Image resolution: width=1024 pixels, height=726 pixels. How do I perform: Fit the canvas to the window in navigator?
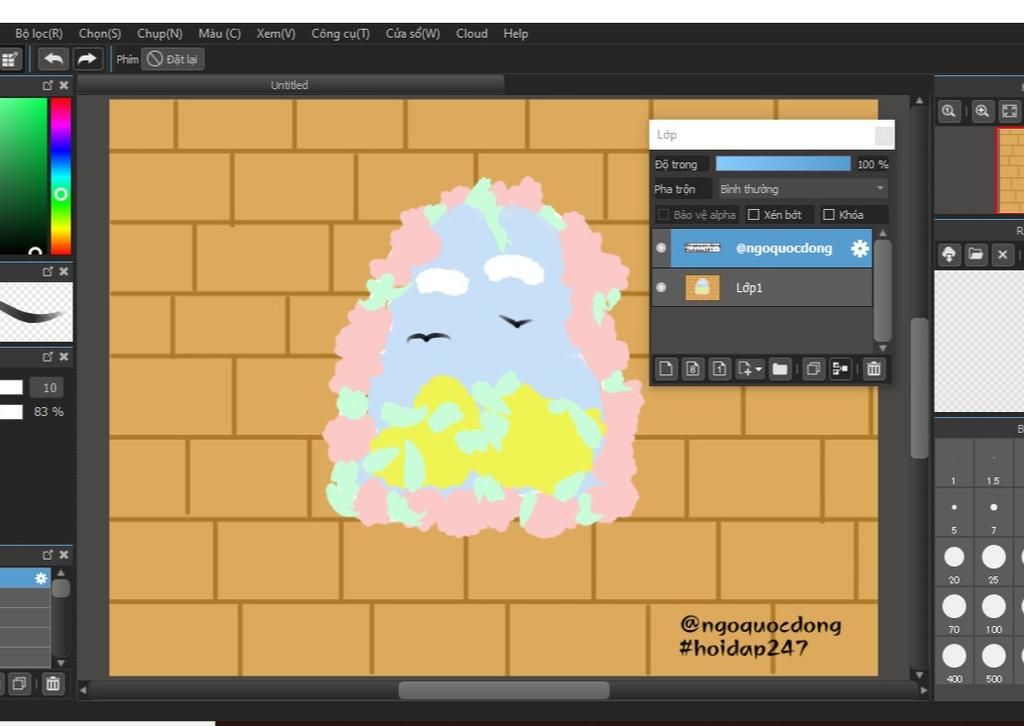click(1009, 111)
